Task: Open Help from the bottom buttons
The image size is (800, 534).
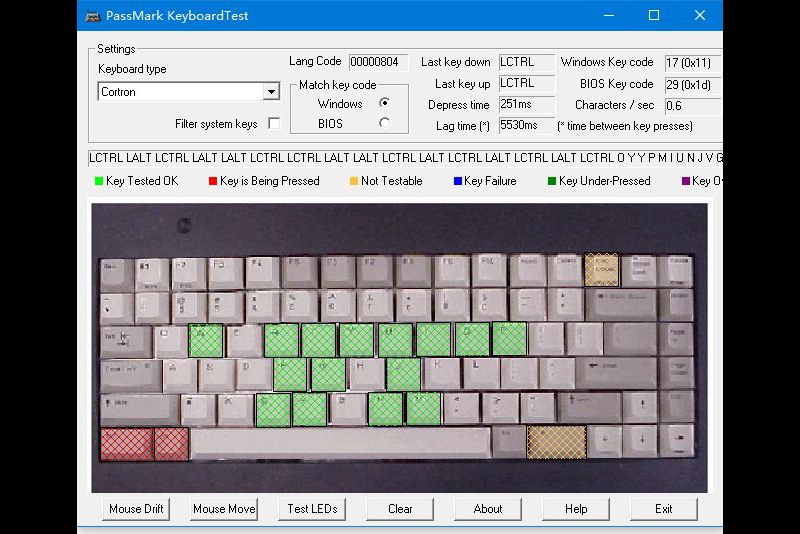Action: point(576,509)
